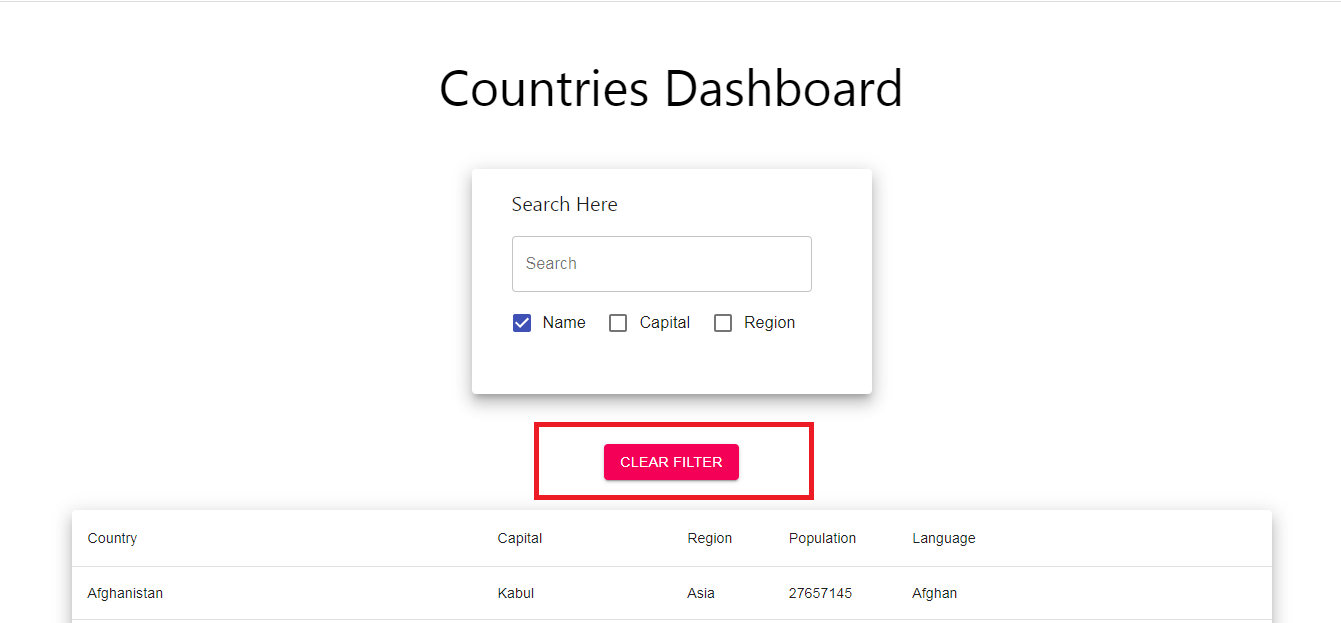Select the Country column header
Image resolution: width=1341 pixels, height=623 pixels.
pyautogui.click(x=112, y=538)
